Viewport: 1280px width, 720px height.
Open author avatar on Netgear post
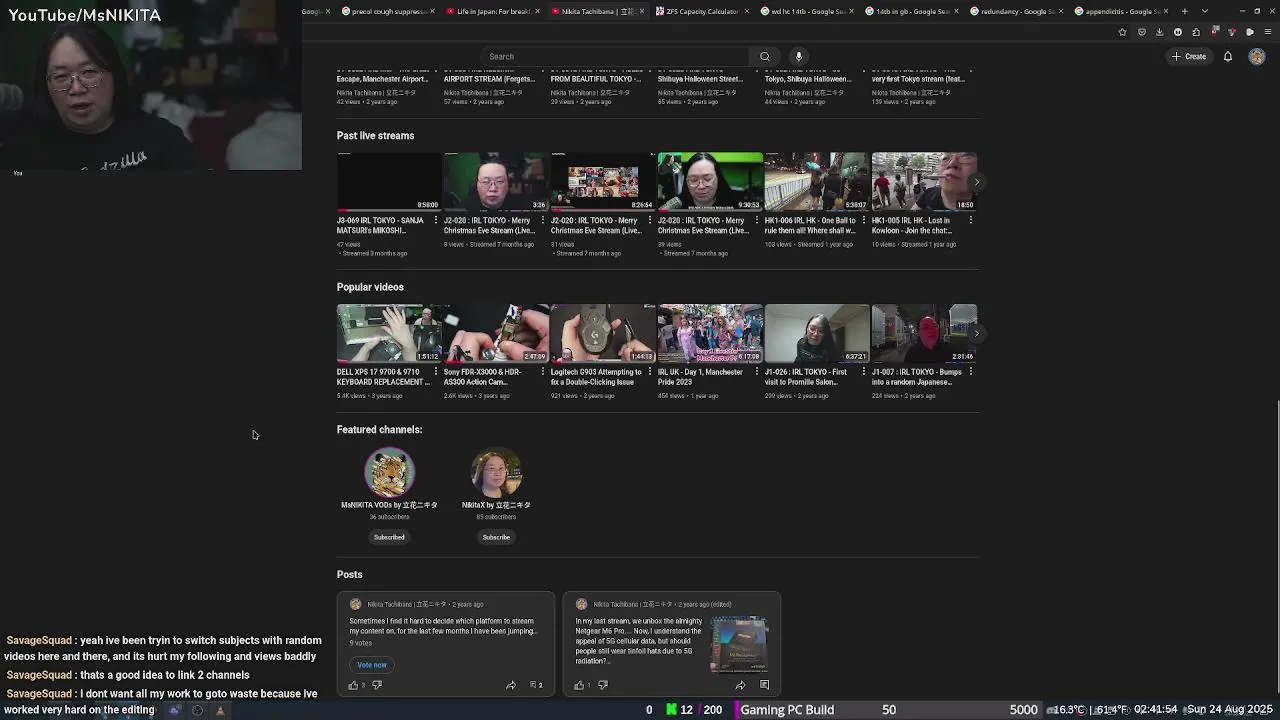point(581,604)
